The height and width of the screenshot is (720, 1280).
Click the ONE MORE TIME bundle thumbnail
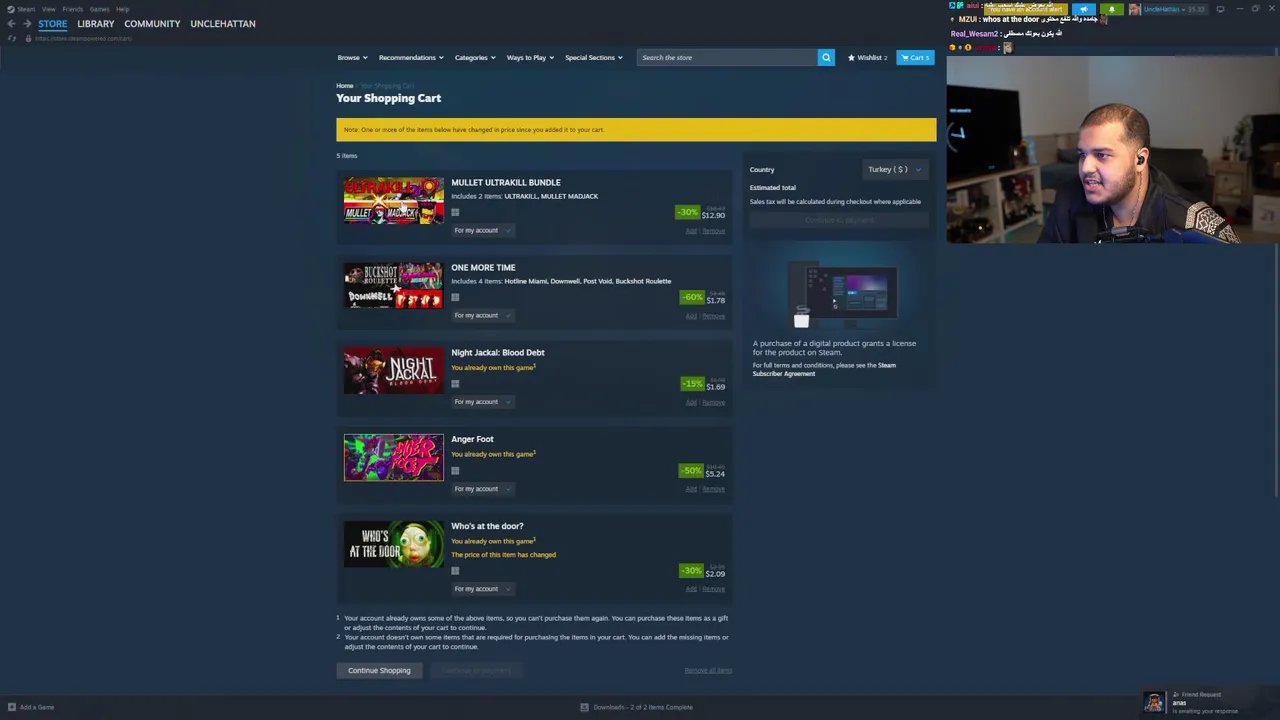pyautogui.click(x=394, y=286)
